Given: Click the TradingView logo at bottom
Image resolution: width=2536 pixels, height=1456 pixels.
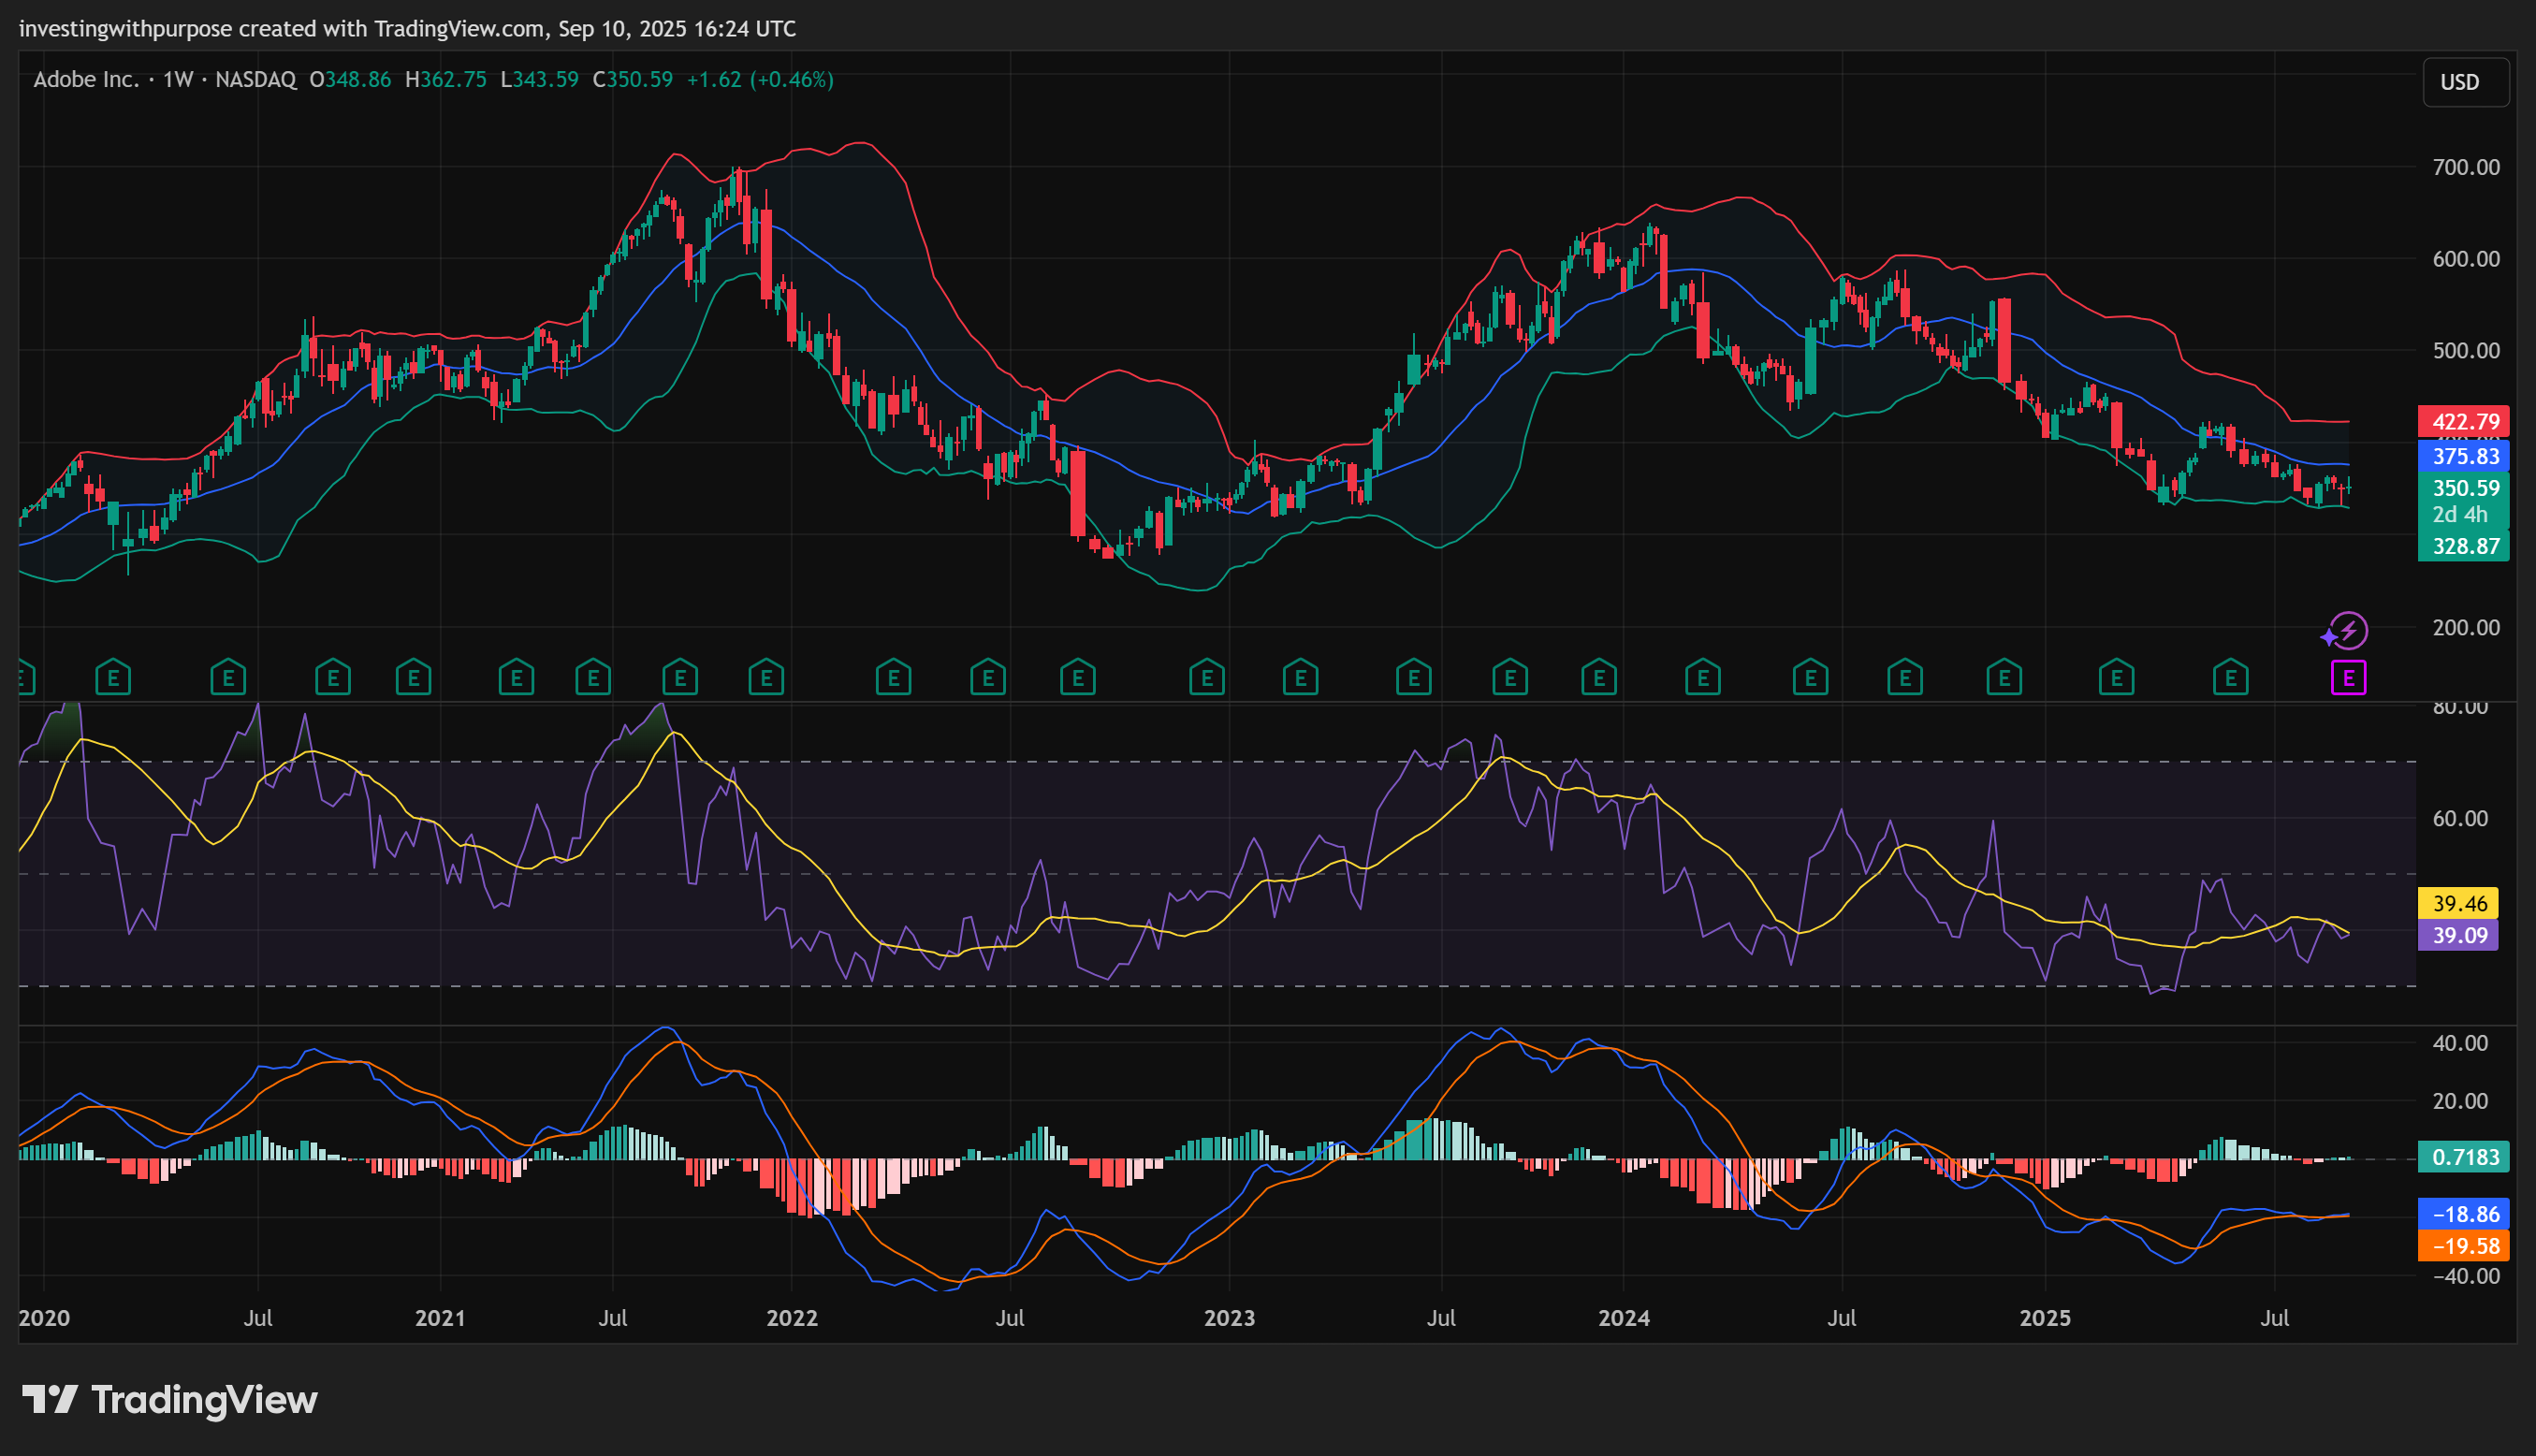Looking at the screenshot, I should [170, 1399].
